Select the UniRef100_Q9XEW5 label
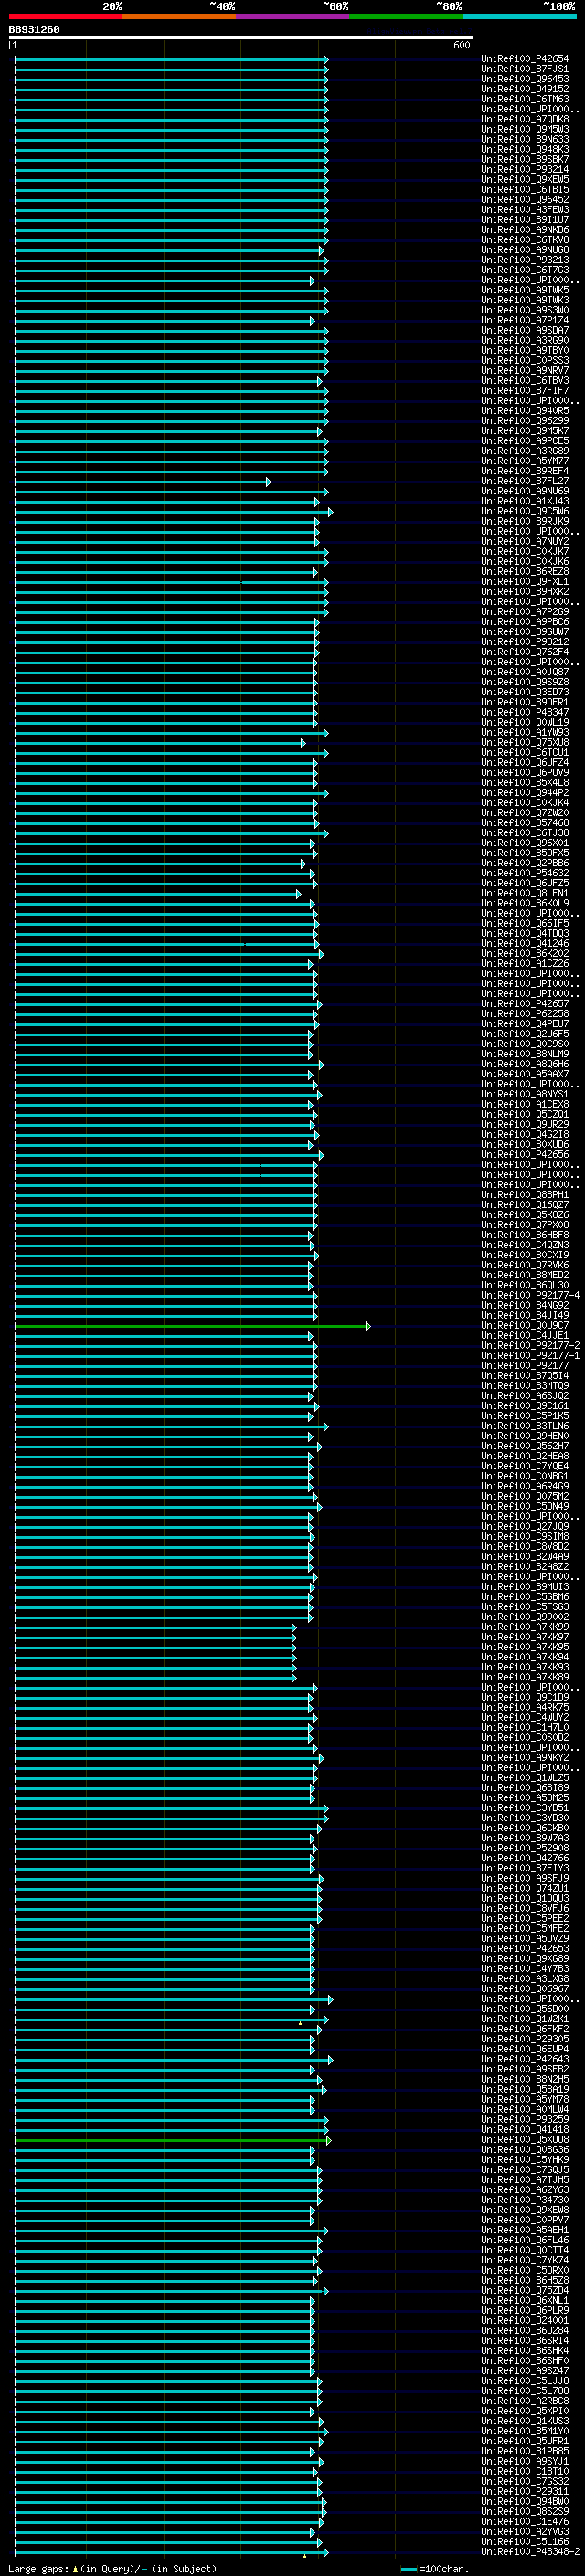The height and width of the screenshot is (2576, 585). click(x=525, y=179)
